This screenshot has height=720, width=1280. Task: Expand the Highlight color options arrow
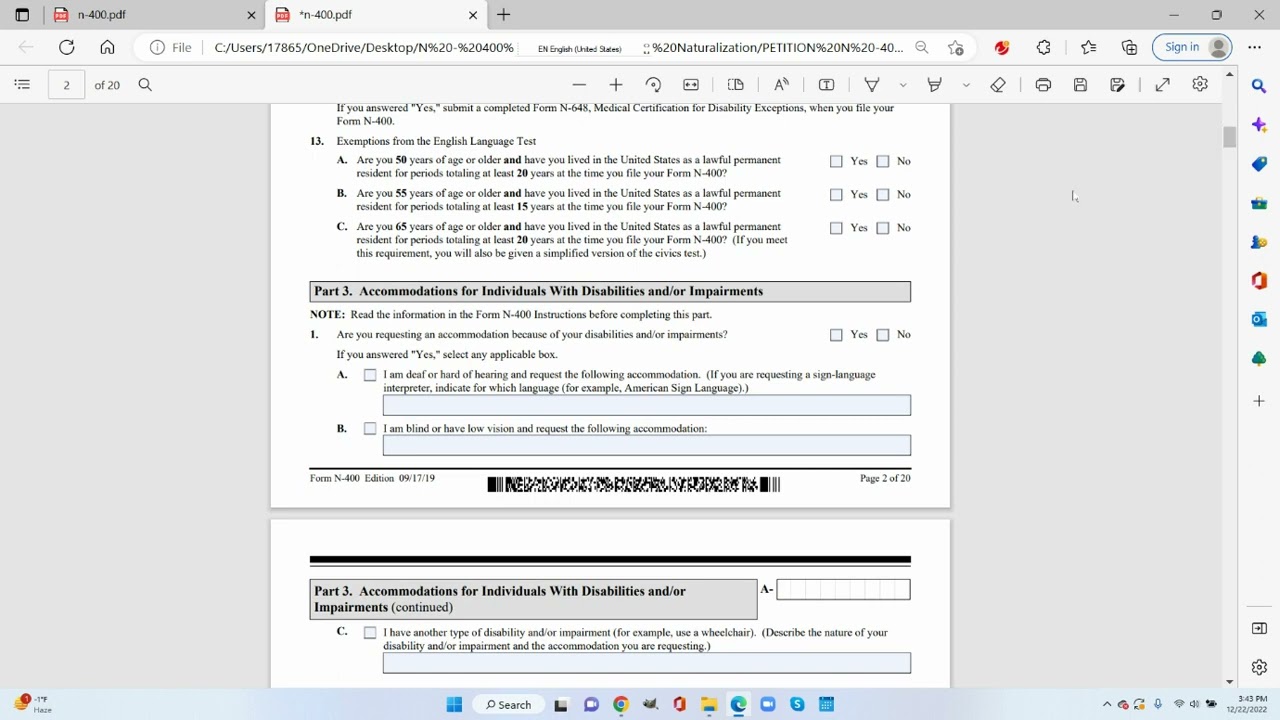966,85
